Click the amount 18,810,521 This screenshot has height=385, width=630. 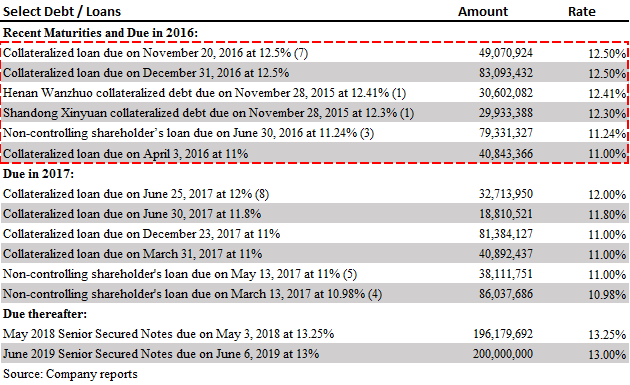tap(505, 214)
